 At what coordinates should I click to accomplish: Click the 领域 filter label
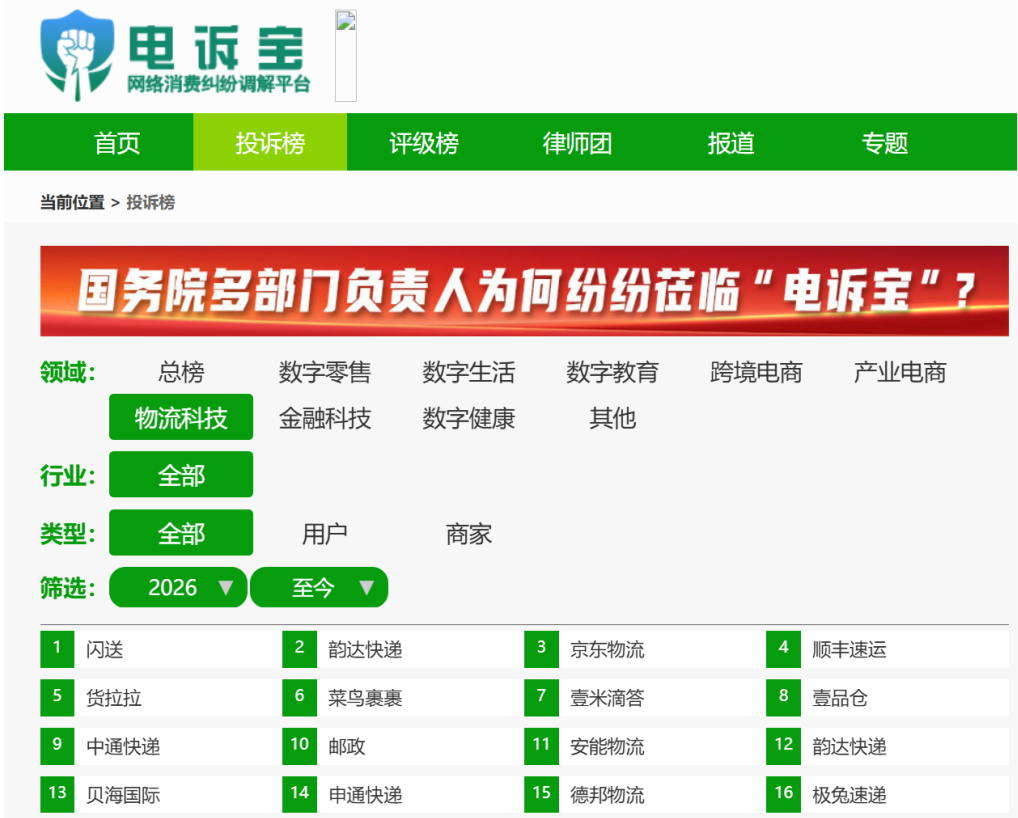68,373
